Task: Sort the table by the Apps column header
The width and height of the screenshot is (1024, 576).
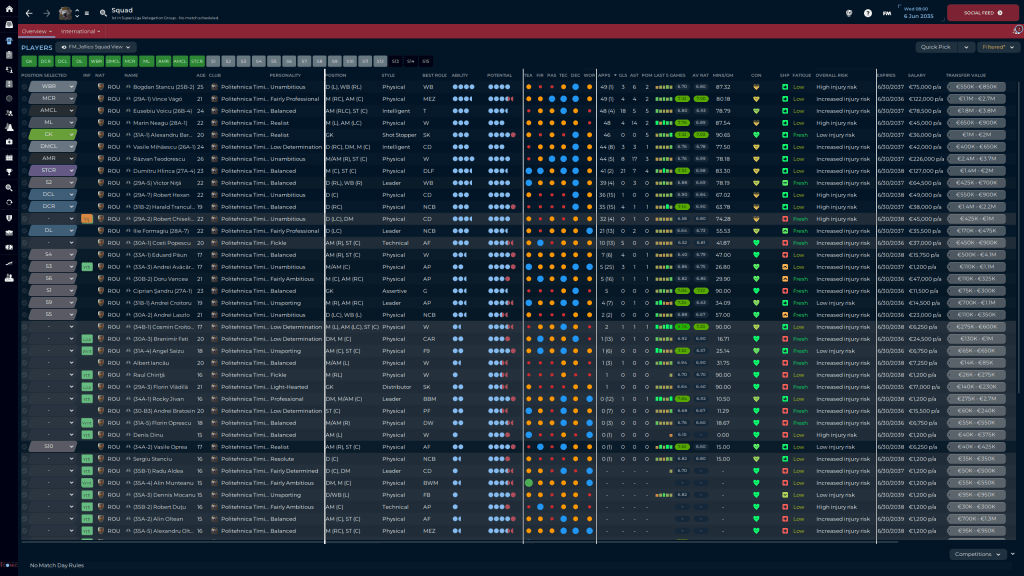Action: click(x=604, y=75)
